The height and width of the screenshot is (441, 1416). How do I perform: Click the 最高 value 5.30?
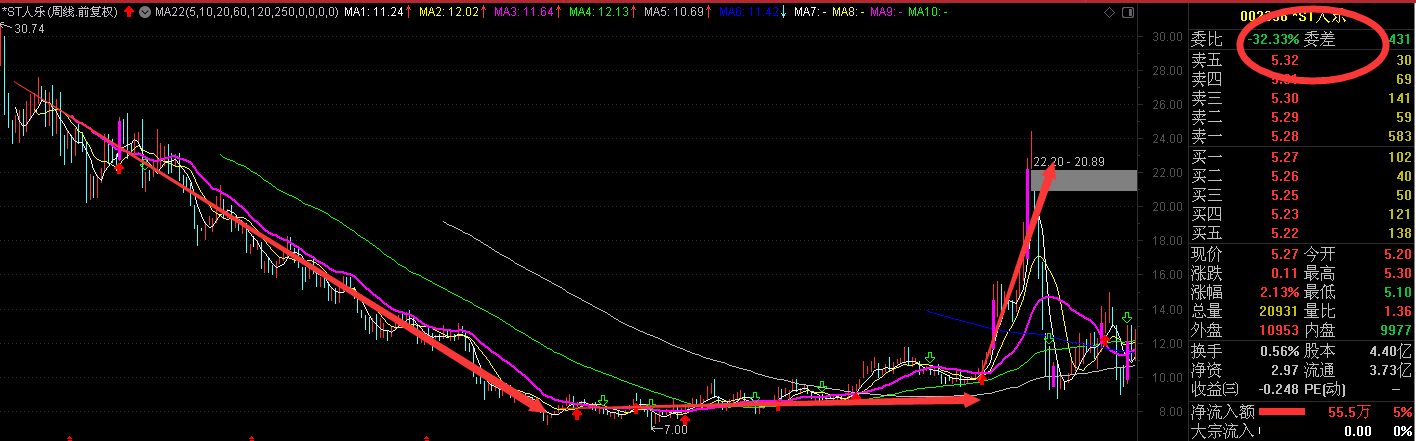(x=1396, y=272)
